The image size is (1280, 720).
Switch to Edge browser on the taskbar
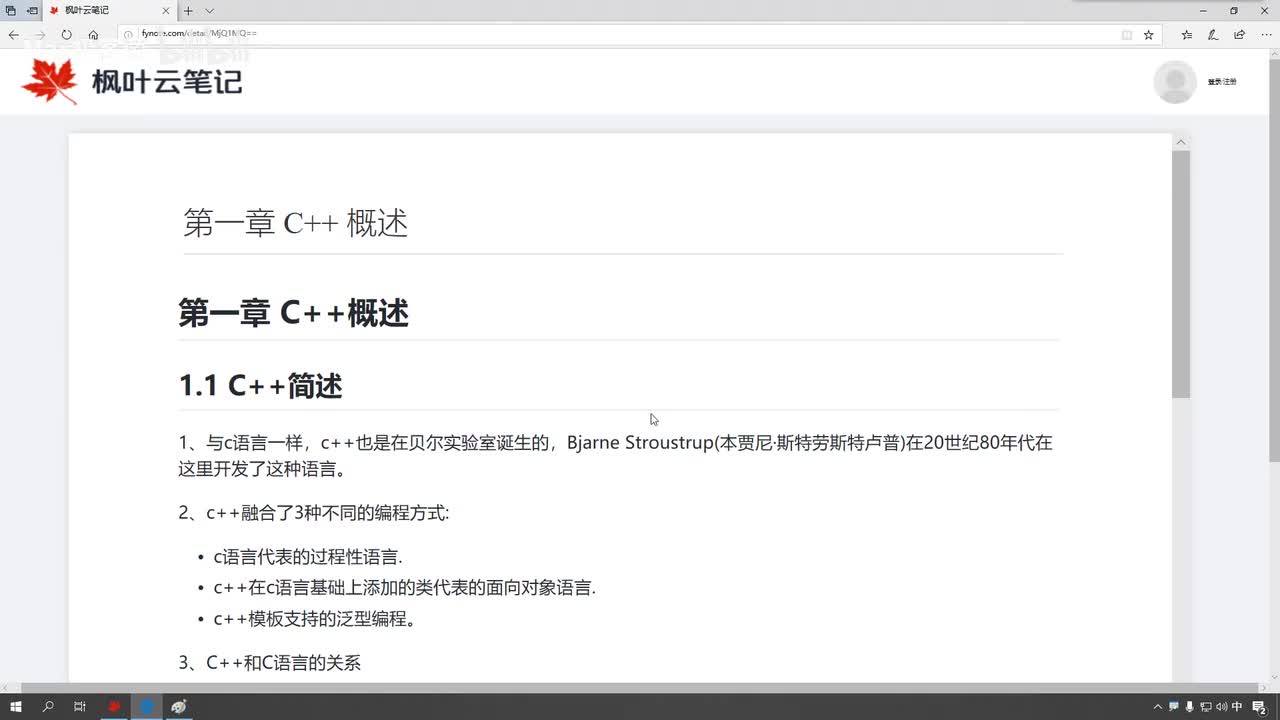click(x=147, y=706)
